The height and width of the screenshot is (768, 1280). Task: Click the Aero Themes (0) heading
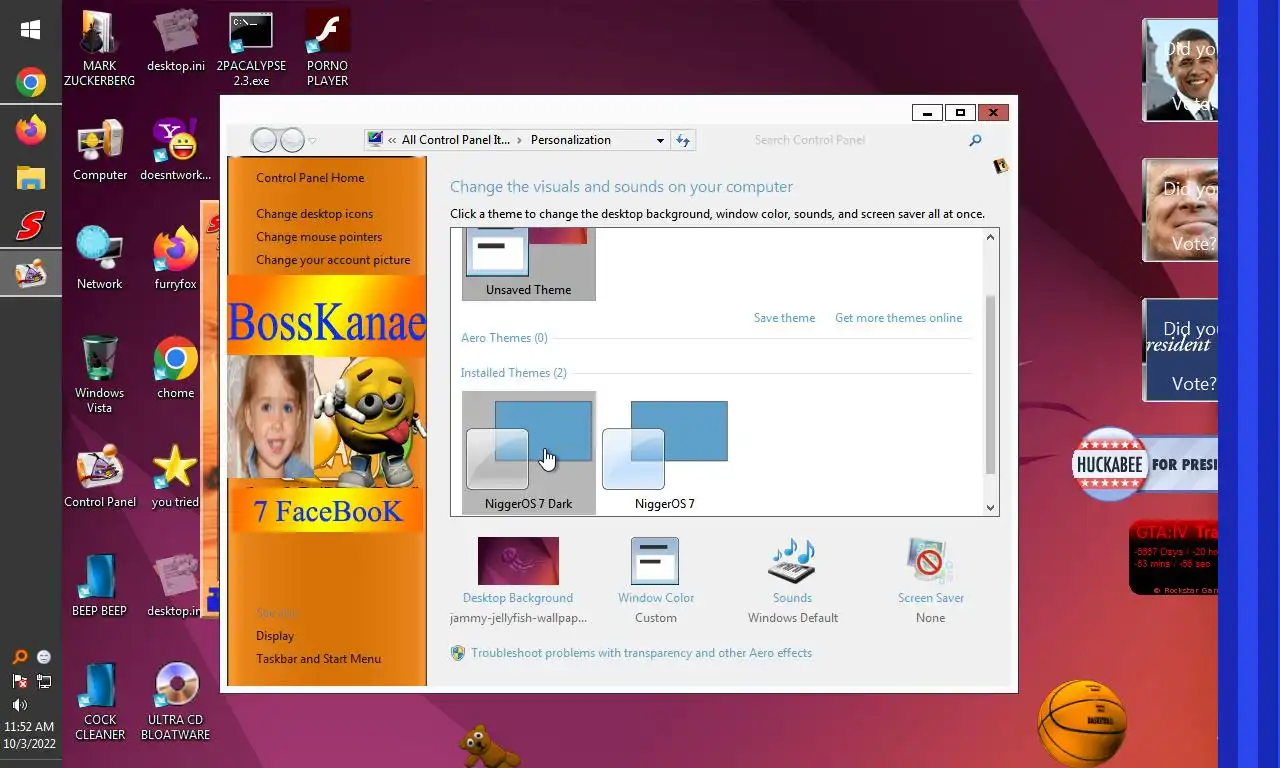click(504, 338)
